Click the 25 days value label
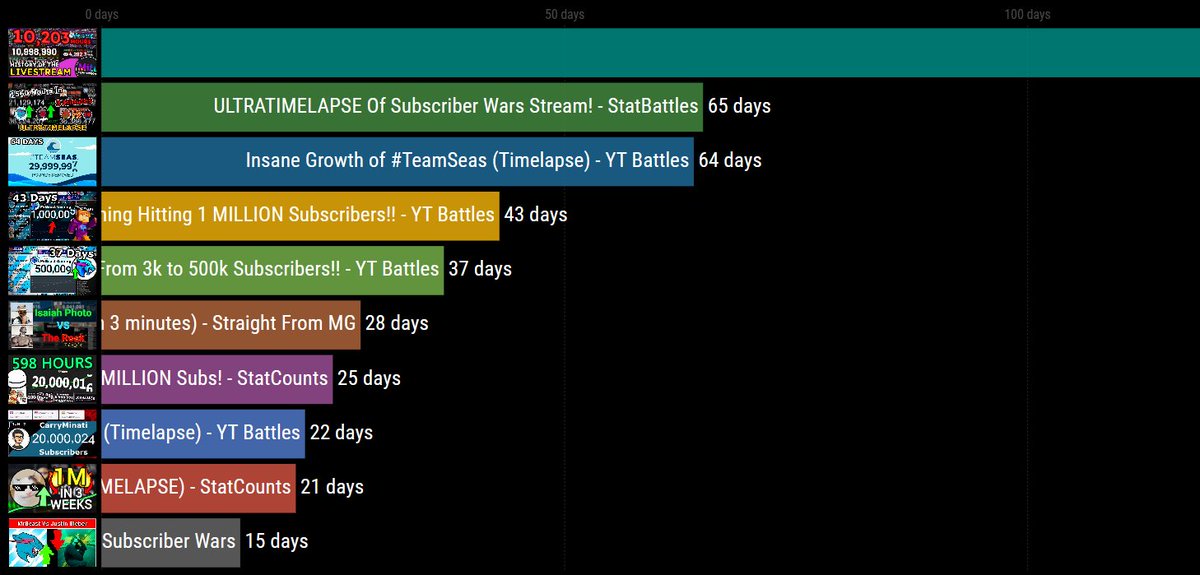Image resolution: width=1200 pixels, height=575 pixels. coord(369,378)
